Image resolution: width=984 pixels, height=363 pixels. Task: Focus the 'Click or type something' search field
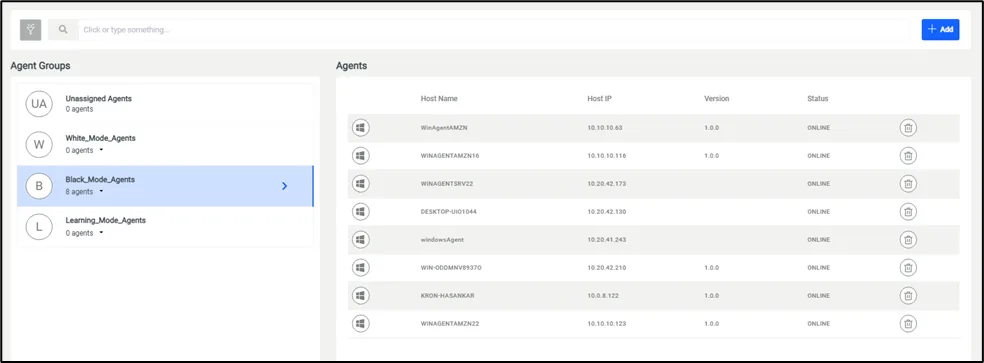click(x=495, y=30)
